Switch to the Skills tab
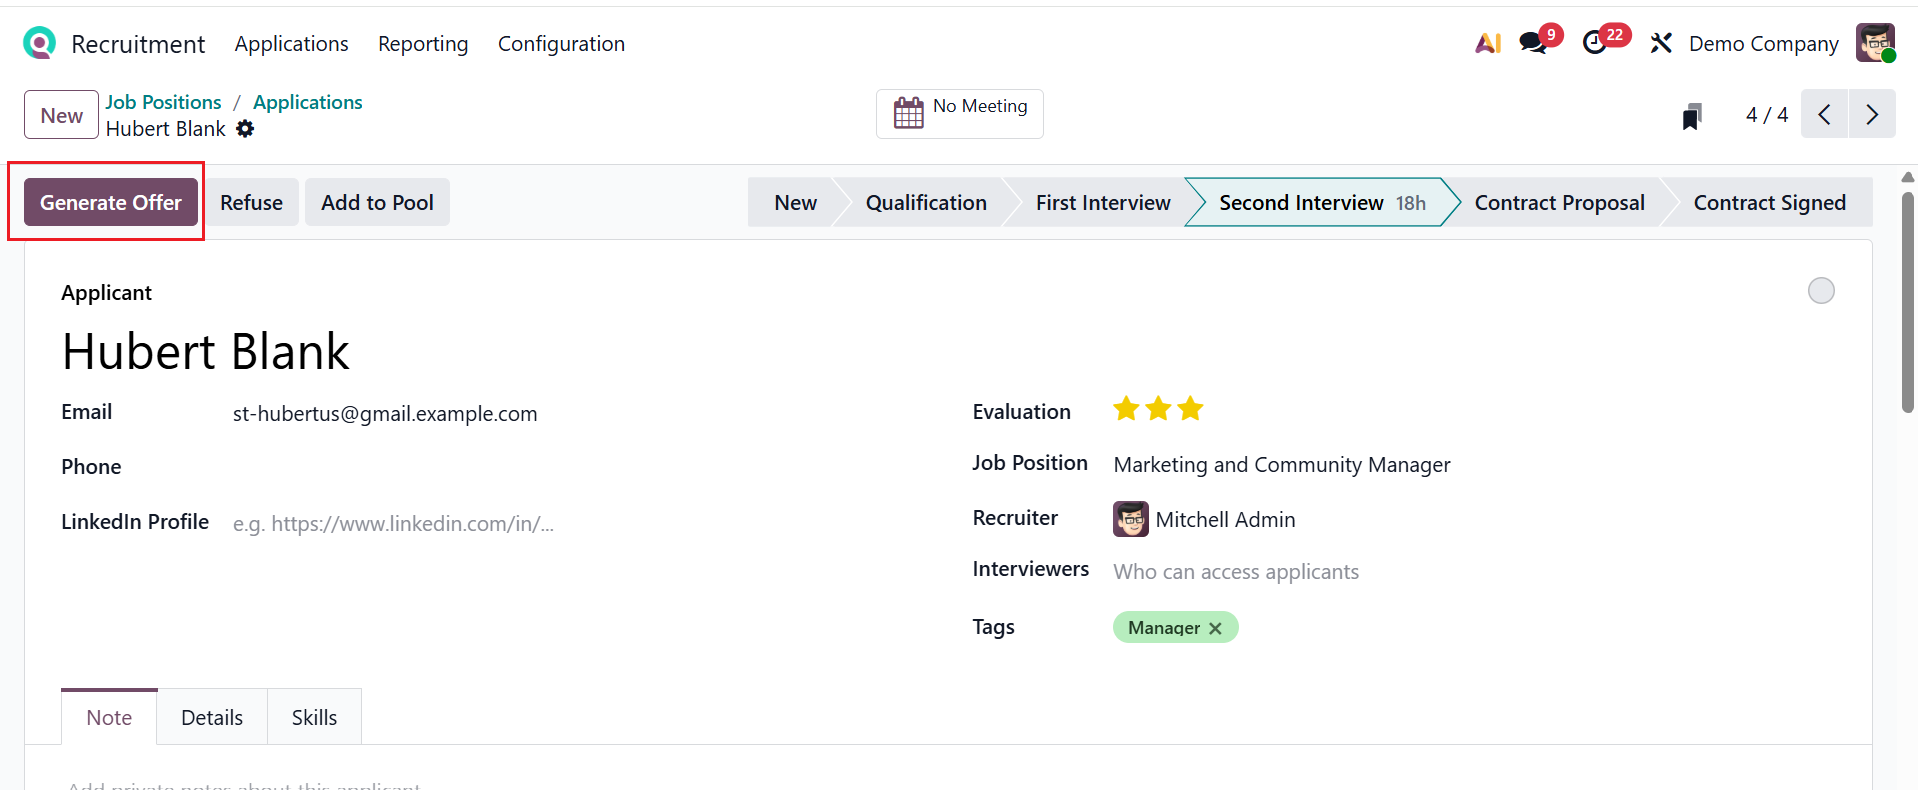The image size is (1918, 790). point(314,718)
